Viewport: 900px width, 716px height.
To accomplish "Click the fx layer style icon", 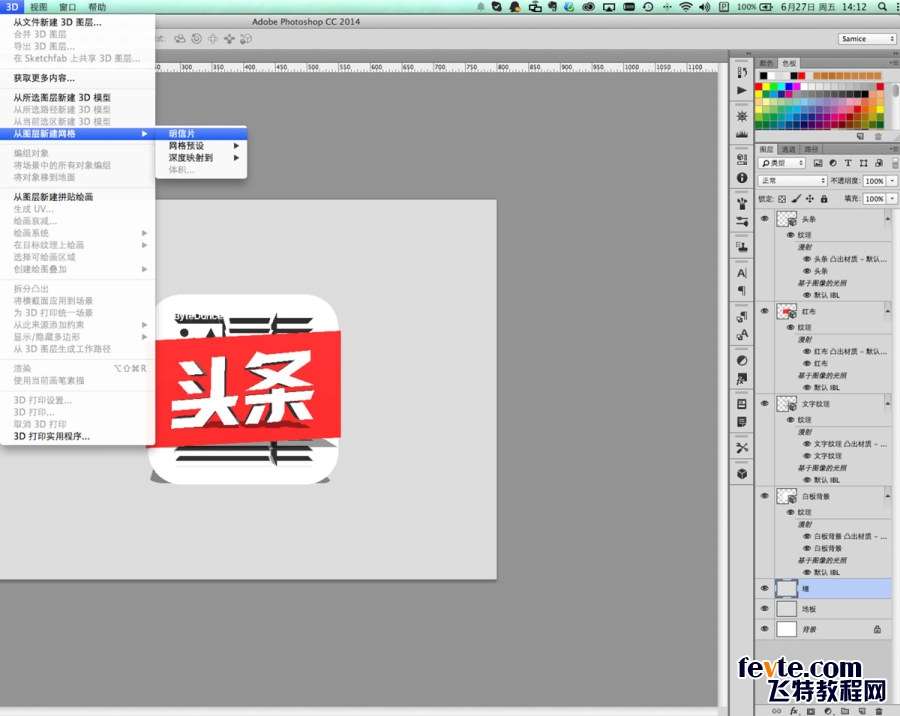I will click(793, 710).
